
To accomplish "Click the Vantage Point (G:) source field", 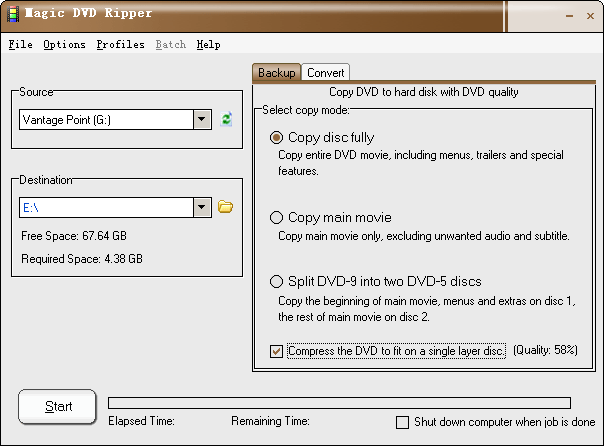I will click(106, 119).
